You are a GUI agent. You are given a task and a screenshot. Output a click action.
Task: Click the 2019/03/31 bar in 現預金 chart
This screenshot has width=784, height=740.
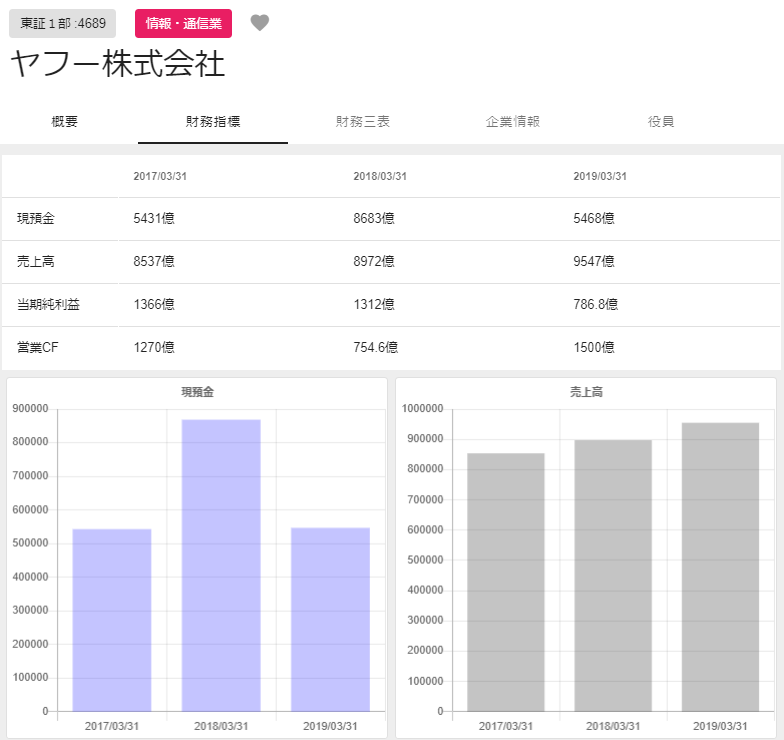(330, 620)
